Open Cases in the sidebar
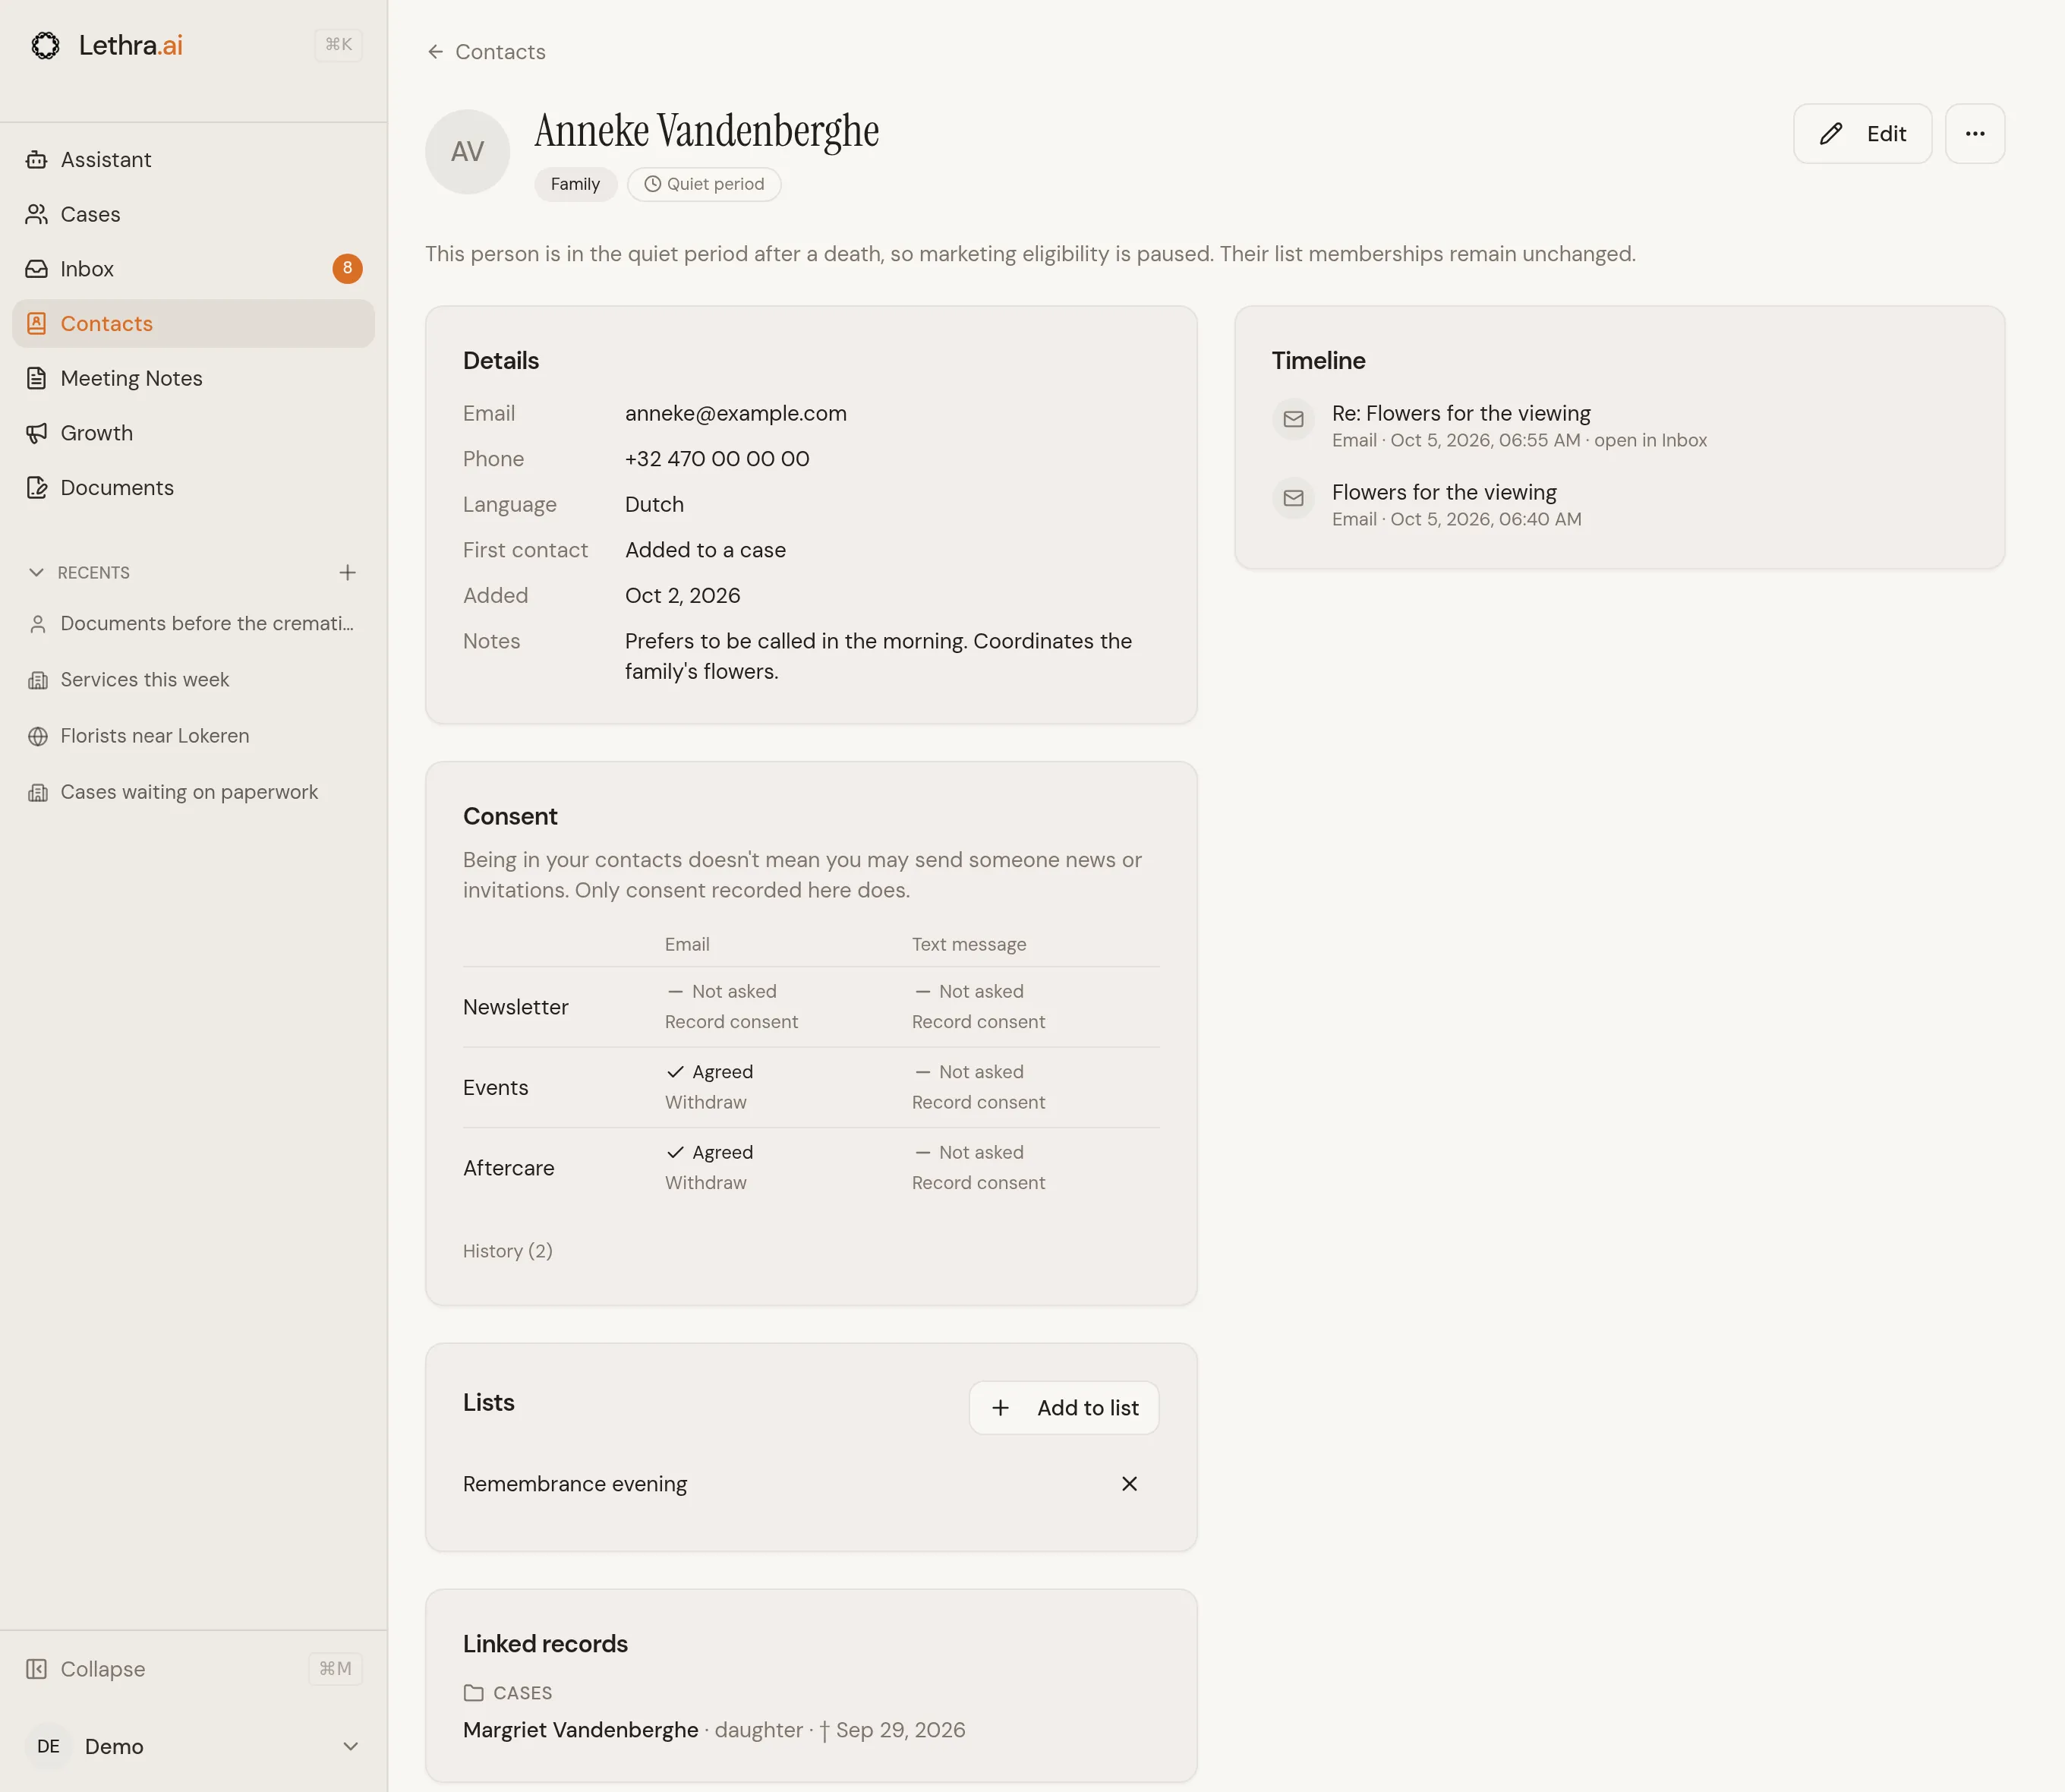This screenshot has height=1792, width=2065. click(193, 214)
